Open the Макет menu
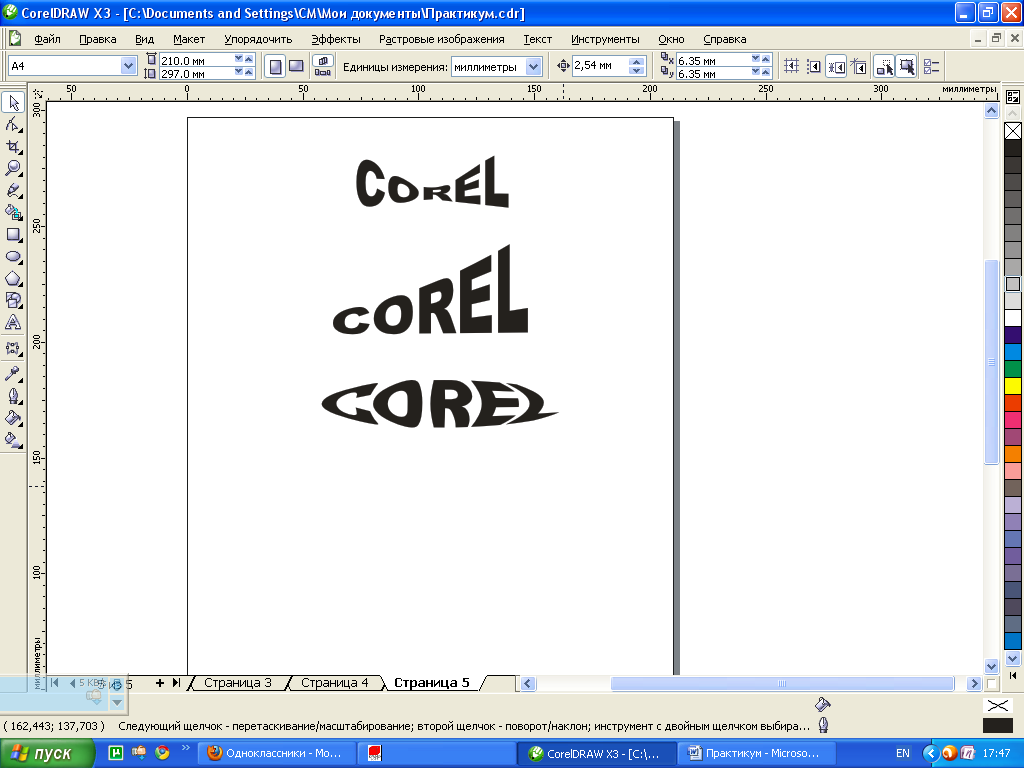 point(189,39)
